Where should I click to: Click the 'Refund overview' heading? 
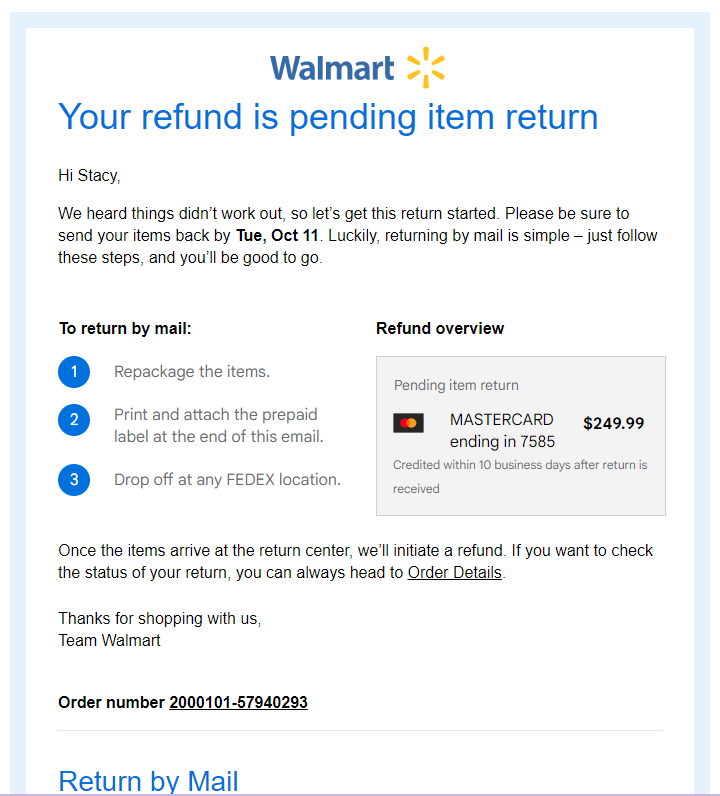(440, 328)
